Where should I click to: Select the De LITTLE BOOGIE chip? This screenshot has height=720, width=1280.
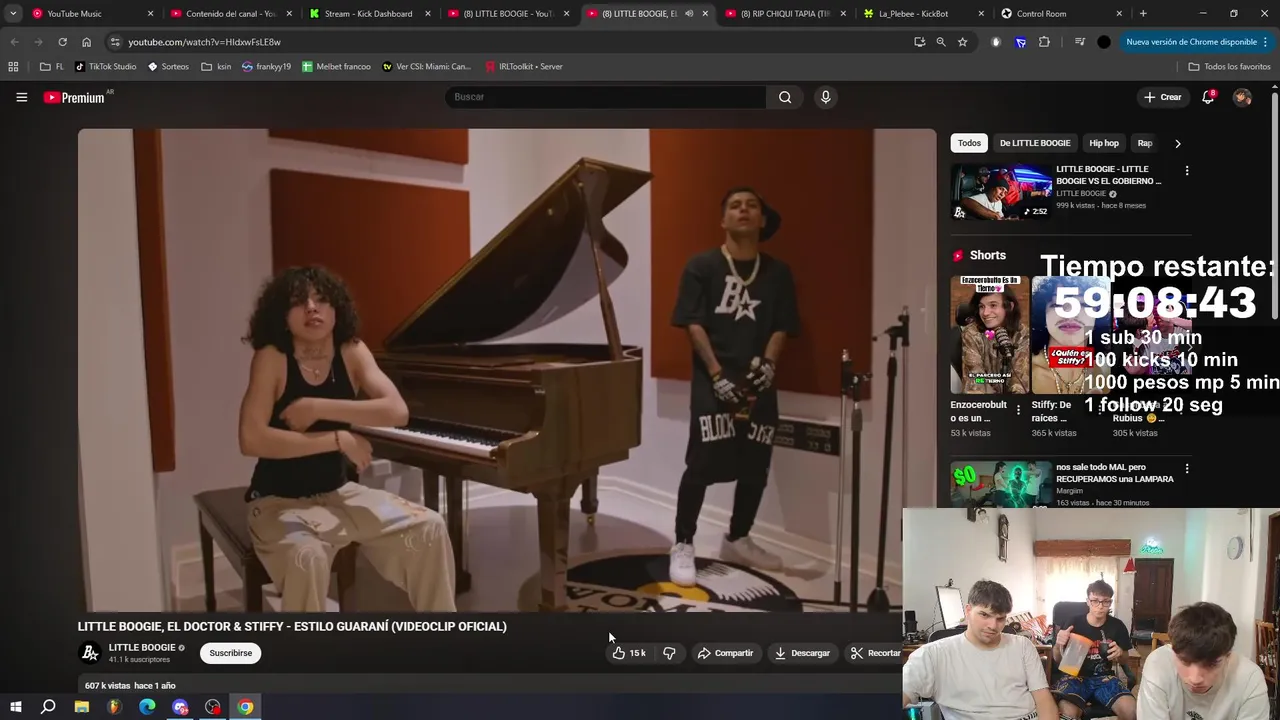[x=1035, y=143]
